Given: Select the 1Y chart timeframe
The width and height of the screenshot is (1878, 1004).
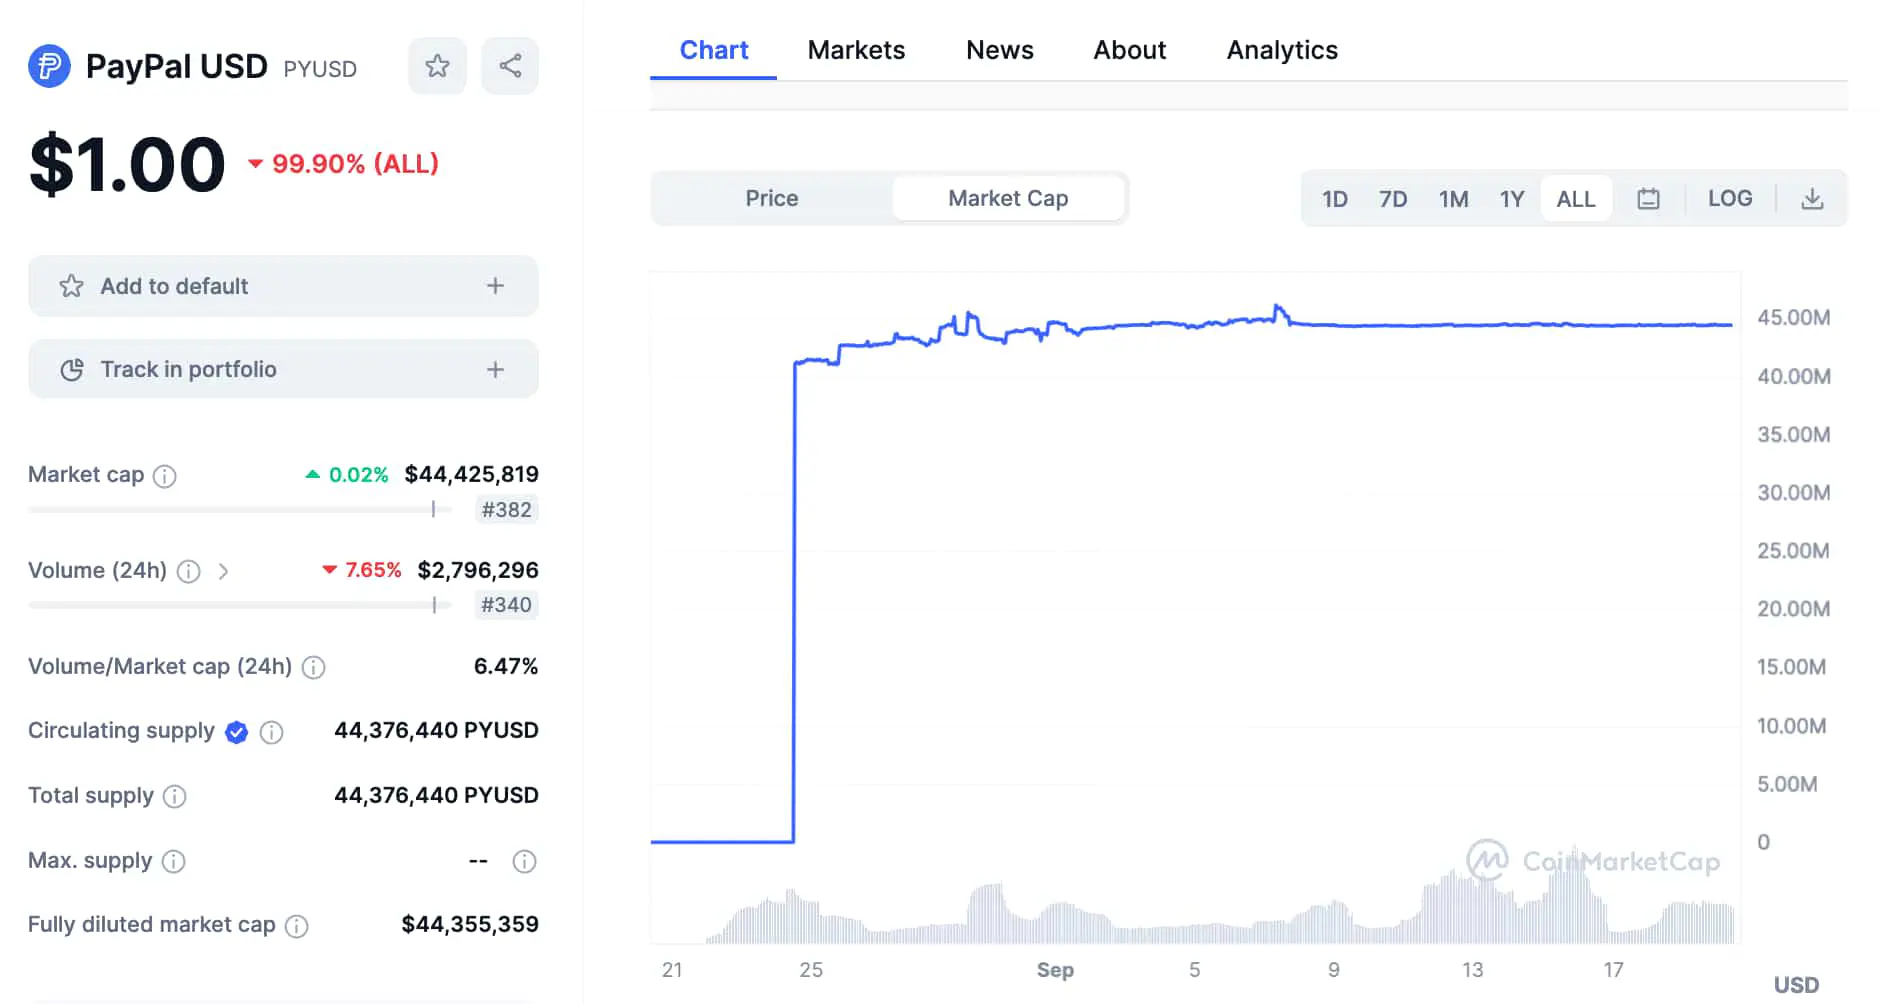Looking at the screenshot, I should pos(1512,198).
